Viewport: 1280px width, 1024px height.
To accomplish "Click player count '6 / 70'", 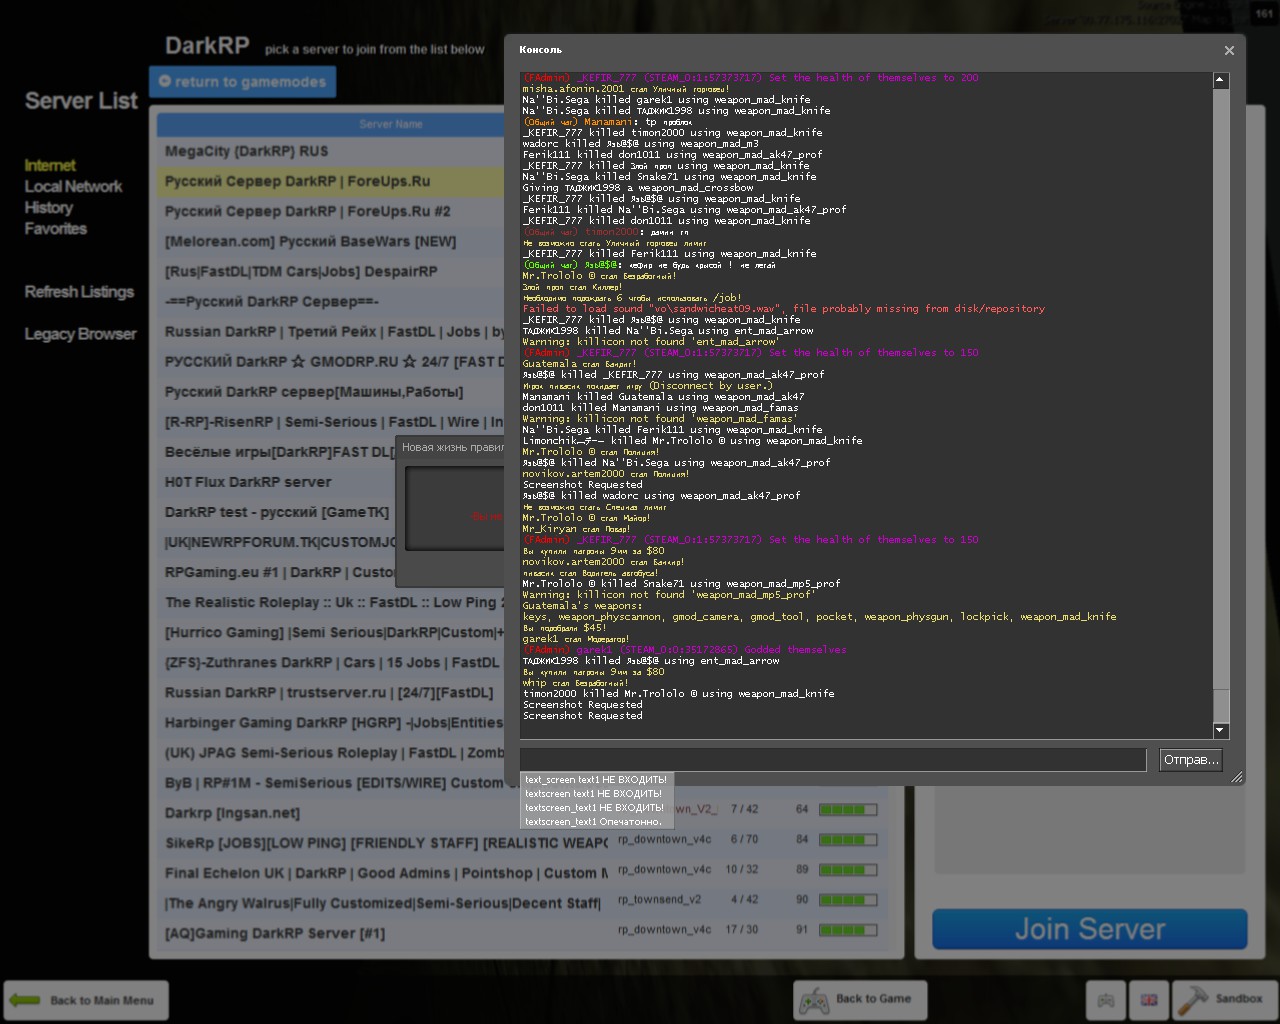I will 744,839.
